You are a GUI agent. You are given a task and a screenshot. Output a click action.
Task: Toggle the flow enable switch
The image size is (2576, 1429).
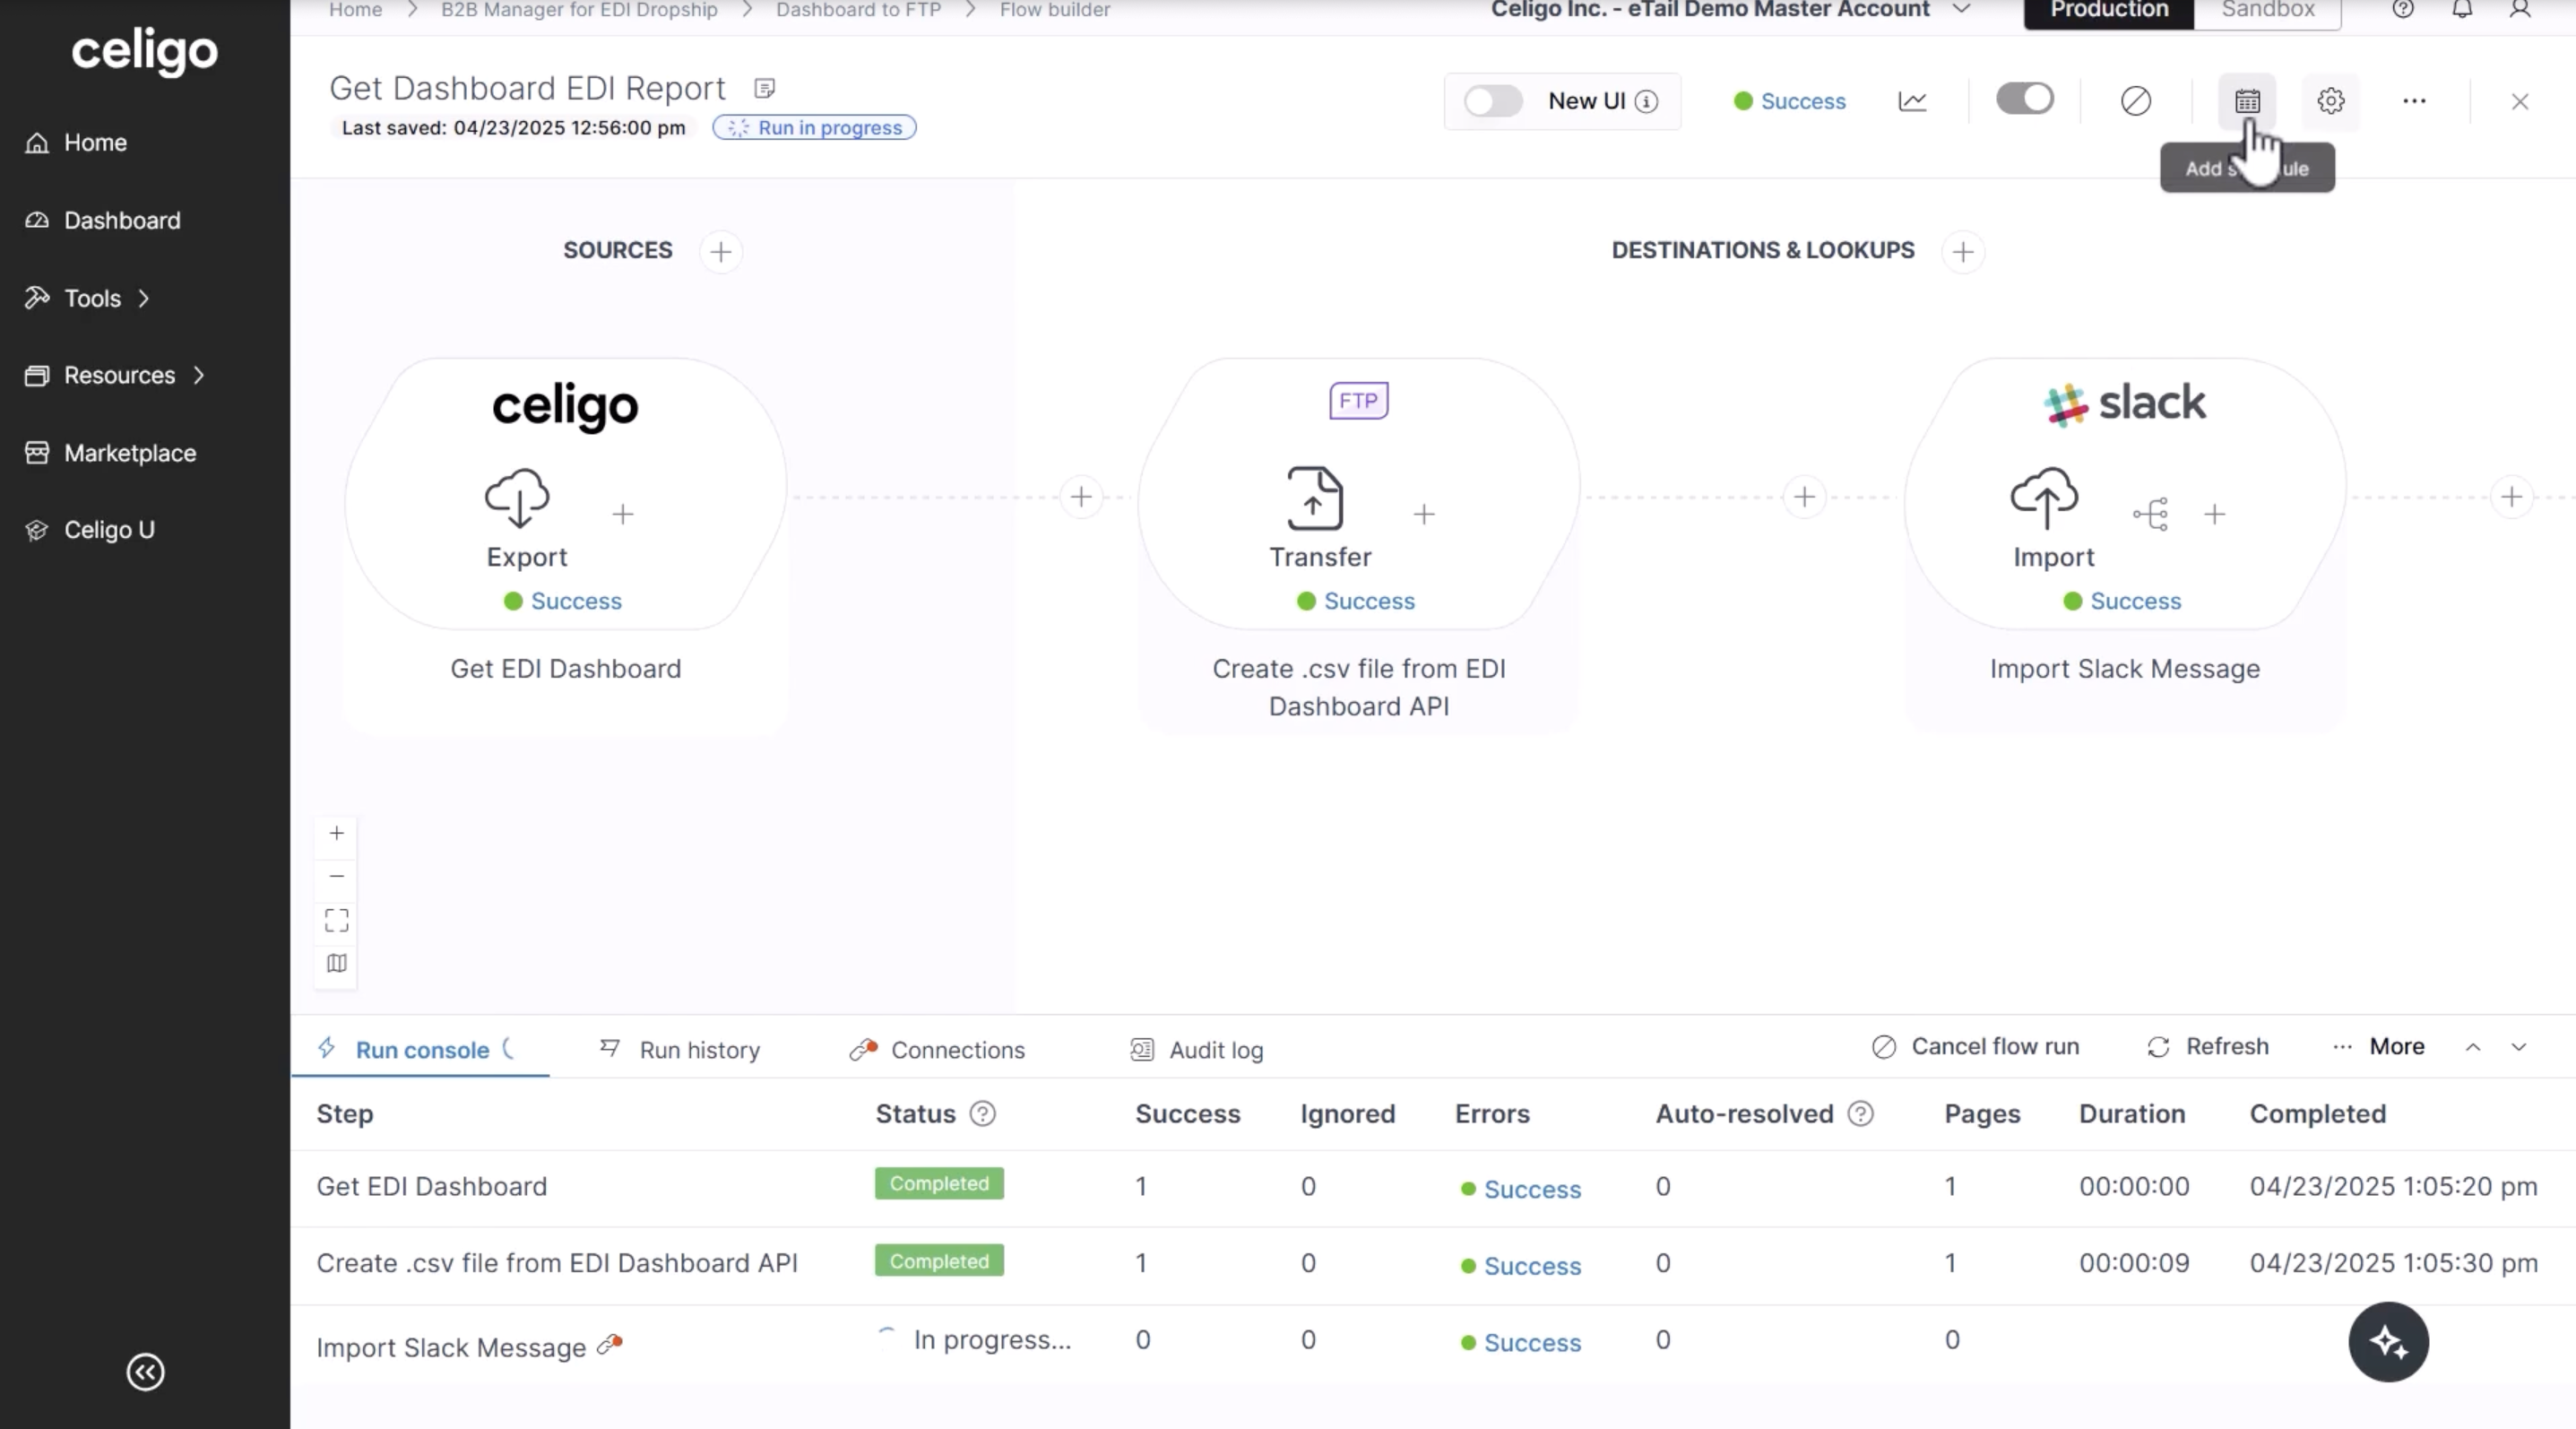click(2025, 98)
